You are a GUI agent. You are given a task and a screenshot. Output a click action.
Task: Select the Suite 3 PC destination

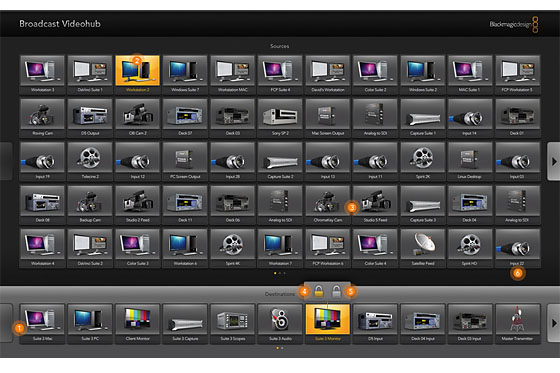(x=90, y=324)
